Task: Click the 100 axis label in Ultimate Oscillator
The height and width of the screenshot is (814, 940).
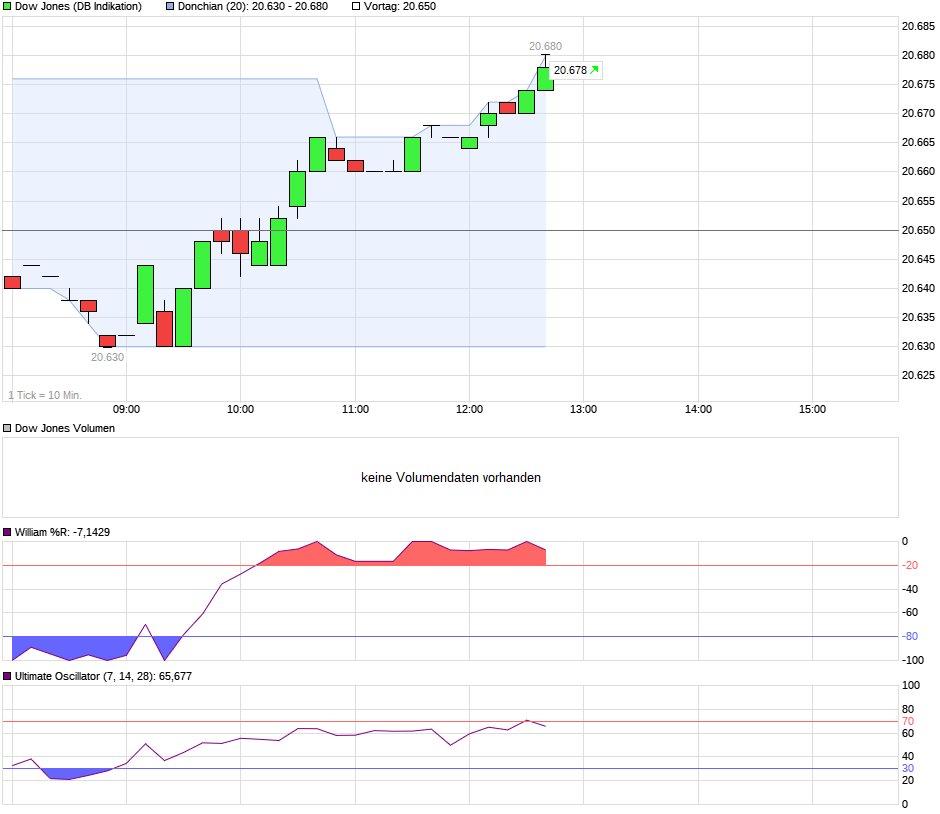Action: [911, 685]
